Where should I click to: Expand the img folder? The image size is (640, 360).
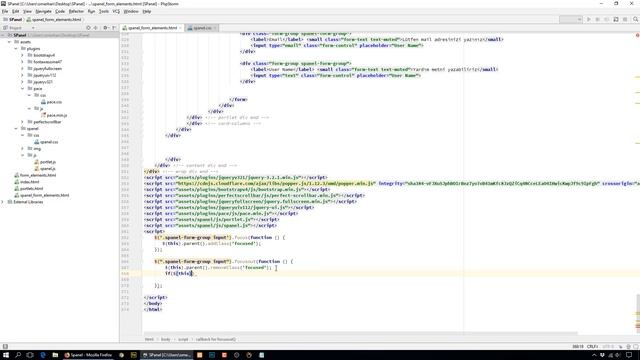click(x=22, y=149)
